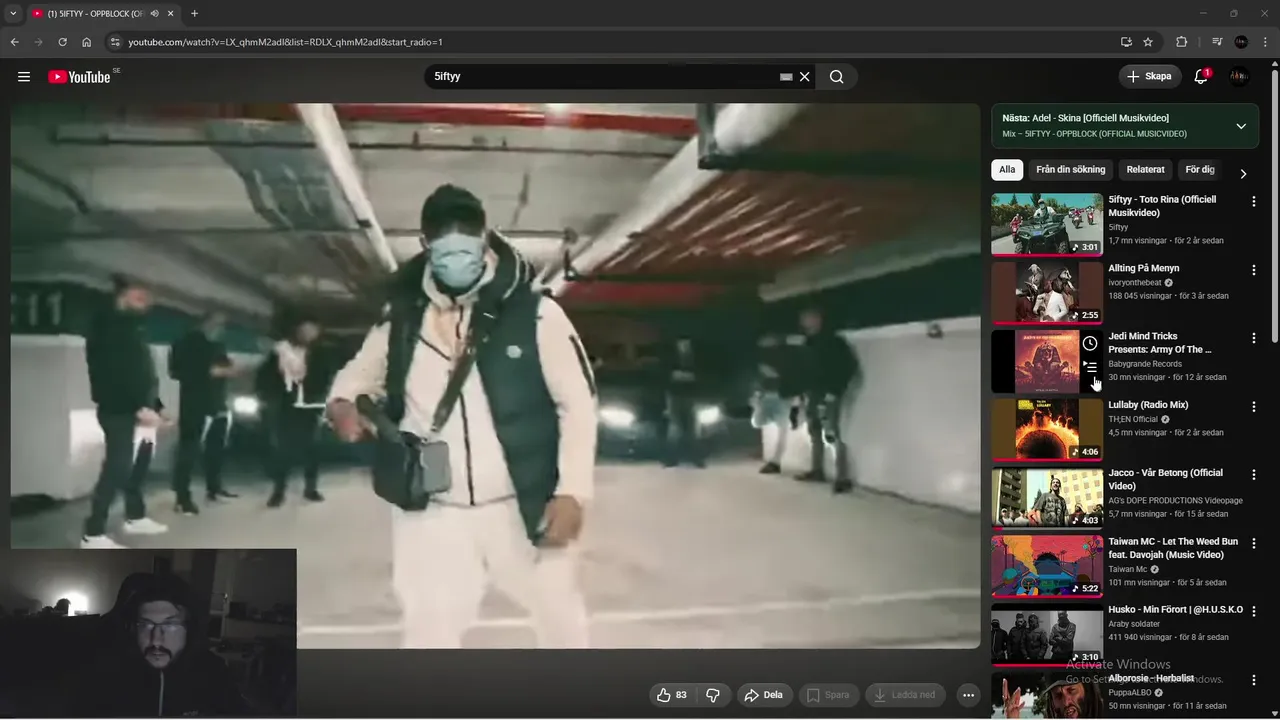This screenshot has width=1280, height=720.
Task: Open the YouTube hamburger guide menu
Action: pos(24,77)
